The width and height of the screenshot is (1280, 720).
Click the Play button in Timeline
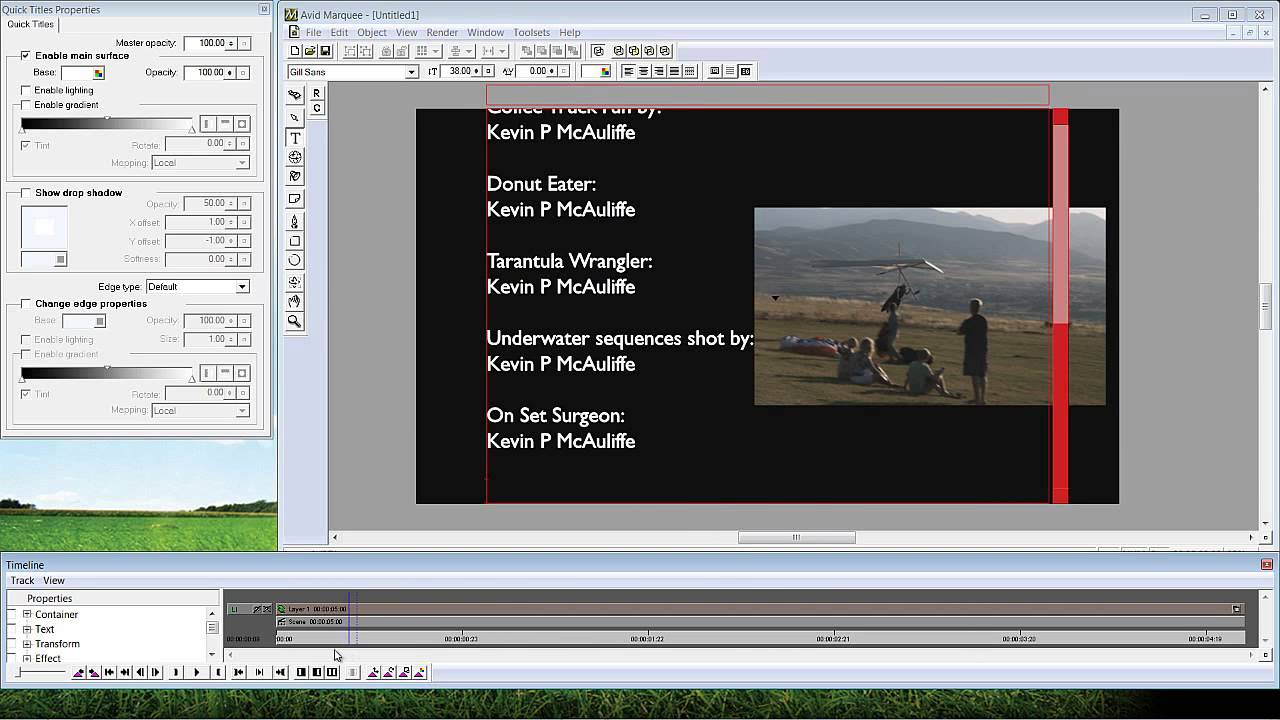[x=197, y=672]
